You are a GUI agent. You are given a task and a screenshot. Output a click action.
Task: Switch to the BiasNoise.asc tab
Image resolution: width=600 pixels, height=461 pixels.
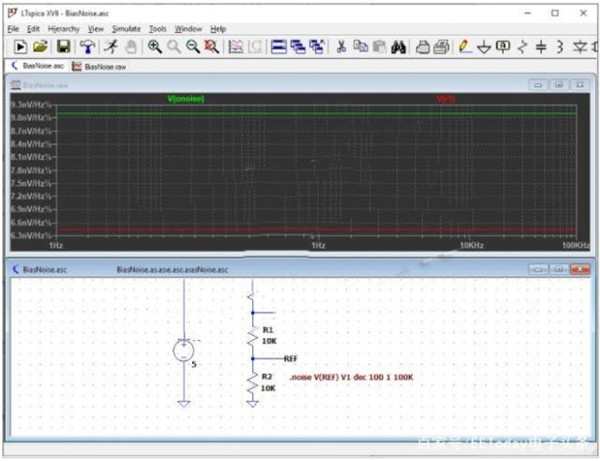pyautogui.click(x=40, y=66)
